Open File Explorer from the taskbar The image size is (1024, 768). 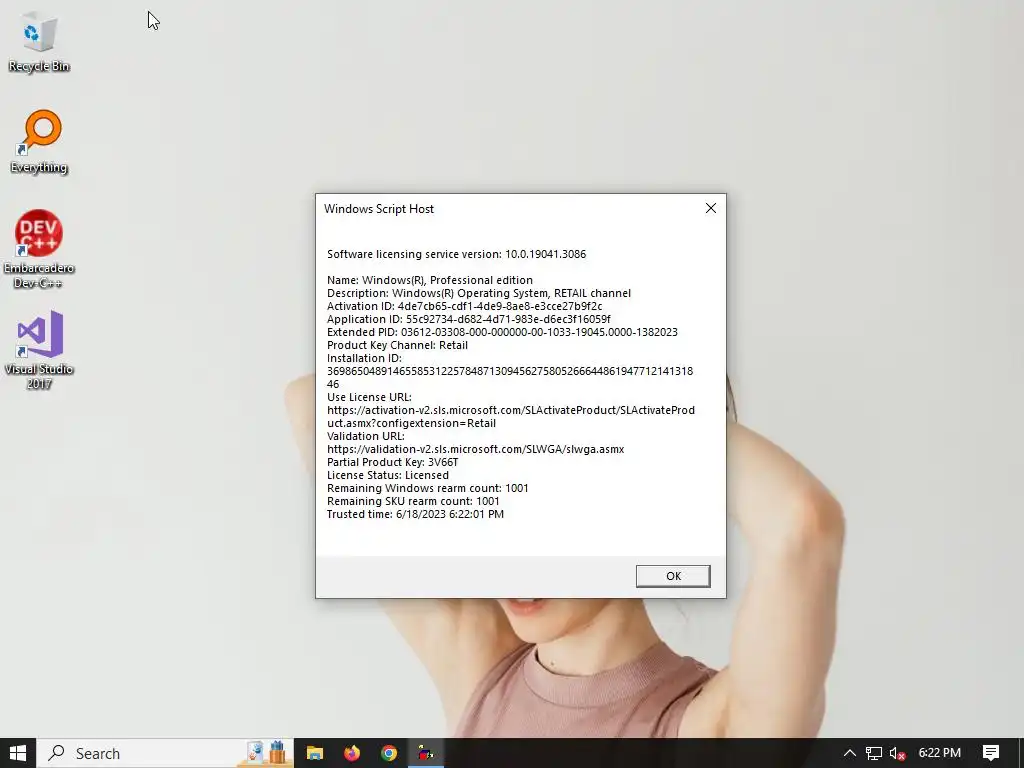(x=315, y=753)
